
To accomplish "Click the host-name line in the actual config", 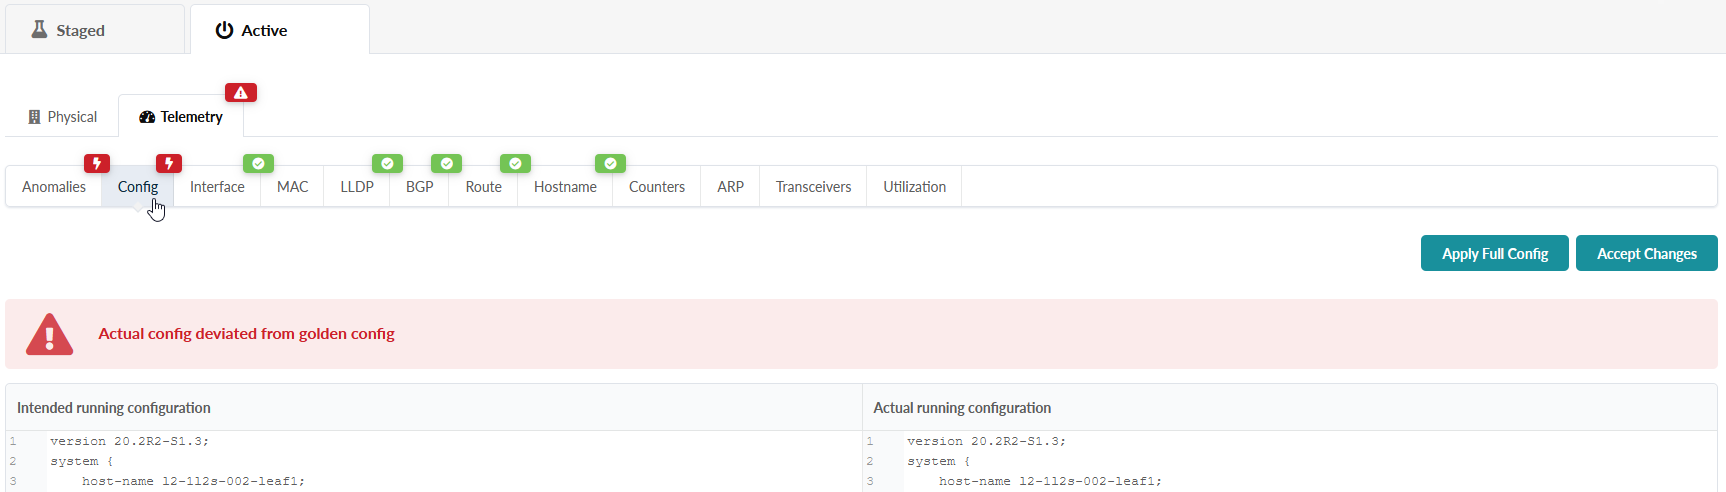I will point(1050,481).
